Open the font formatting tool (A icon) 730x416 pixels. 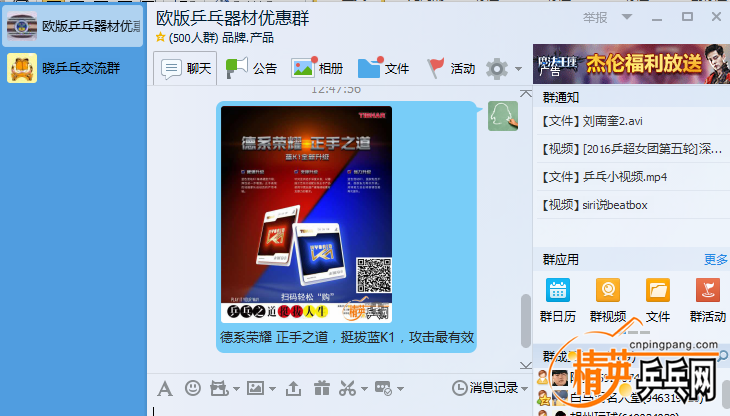pos(164,389)
